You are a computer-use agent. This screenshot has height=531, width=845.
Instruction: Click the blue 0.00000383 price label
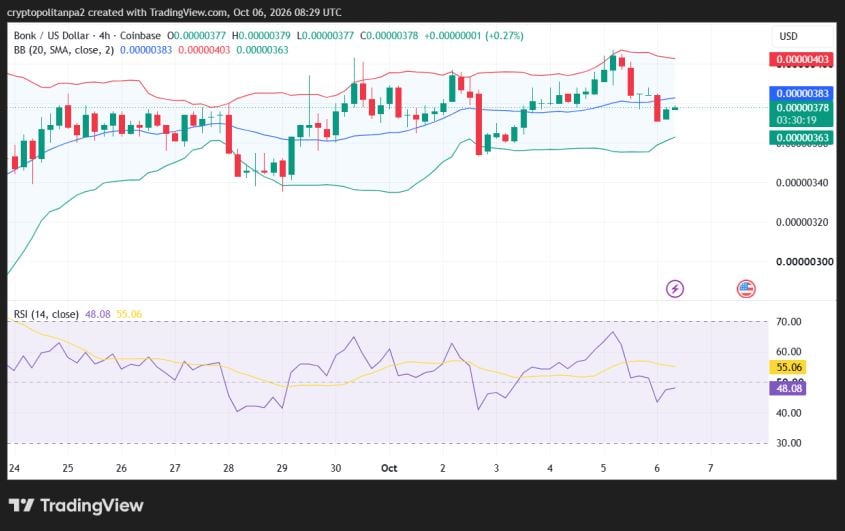(801, 93)
